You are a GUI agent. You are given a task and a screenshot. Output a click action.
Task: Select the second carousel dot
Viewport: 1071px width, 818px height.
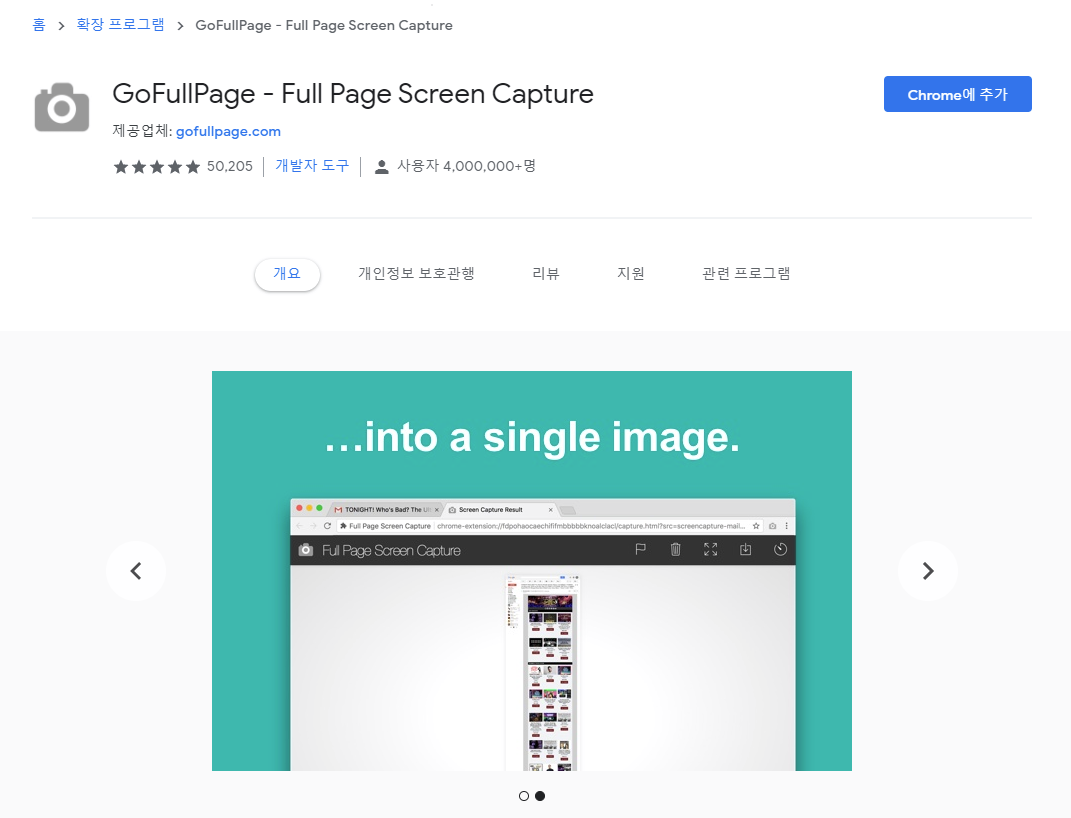[540, 796]
